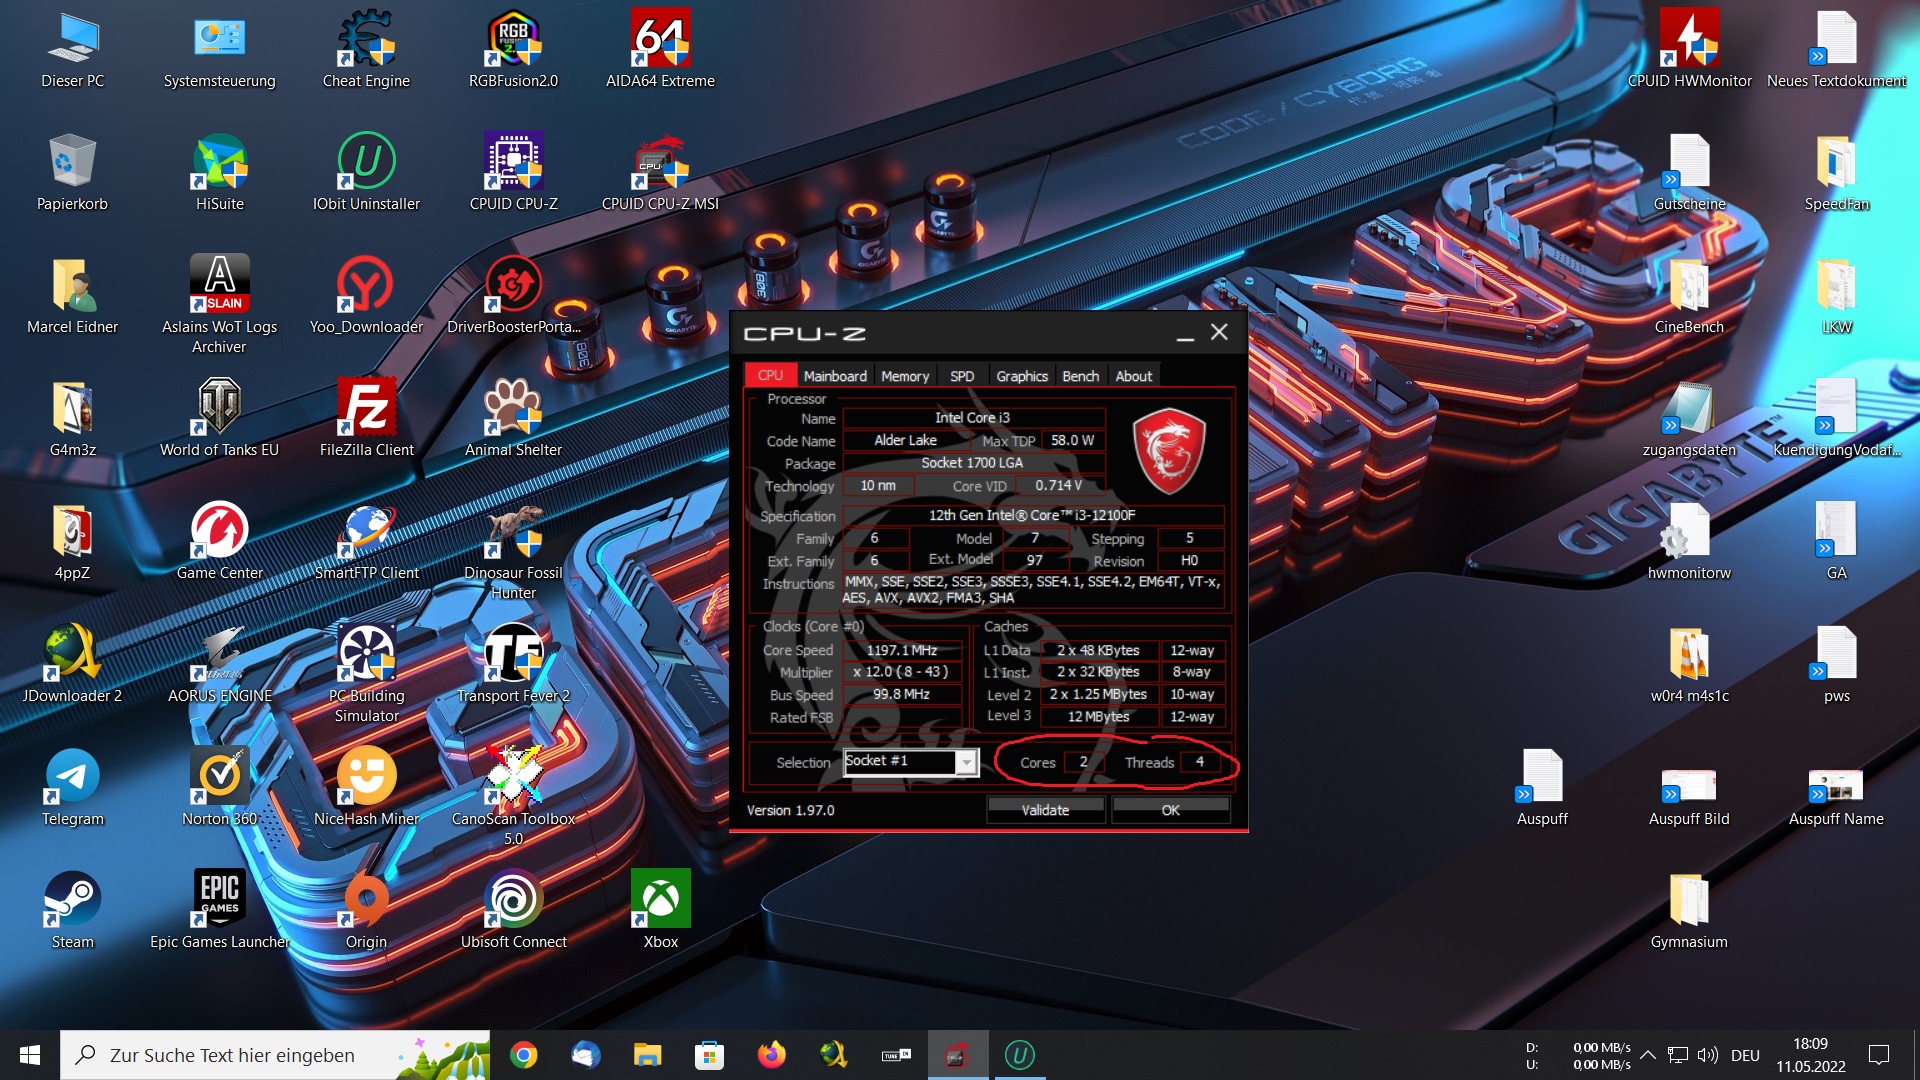Click OK in the CPU-Z window
Screen dimensions: 1920x1080
[x=1170, y=810]
